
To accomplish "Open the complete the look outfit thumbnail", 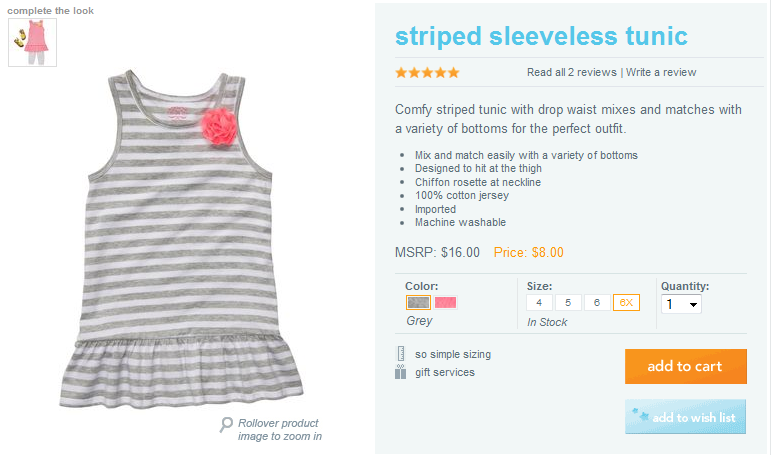I will point(32,43).
